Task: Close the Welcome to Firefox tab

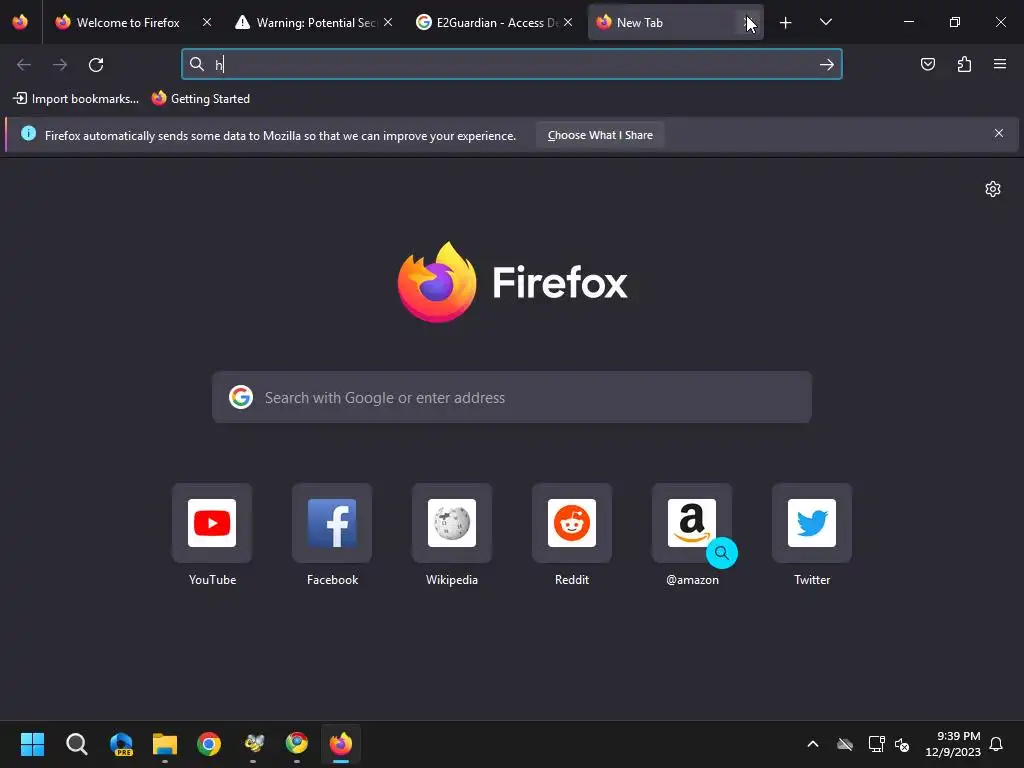Action: (x=206, y=22)
